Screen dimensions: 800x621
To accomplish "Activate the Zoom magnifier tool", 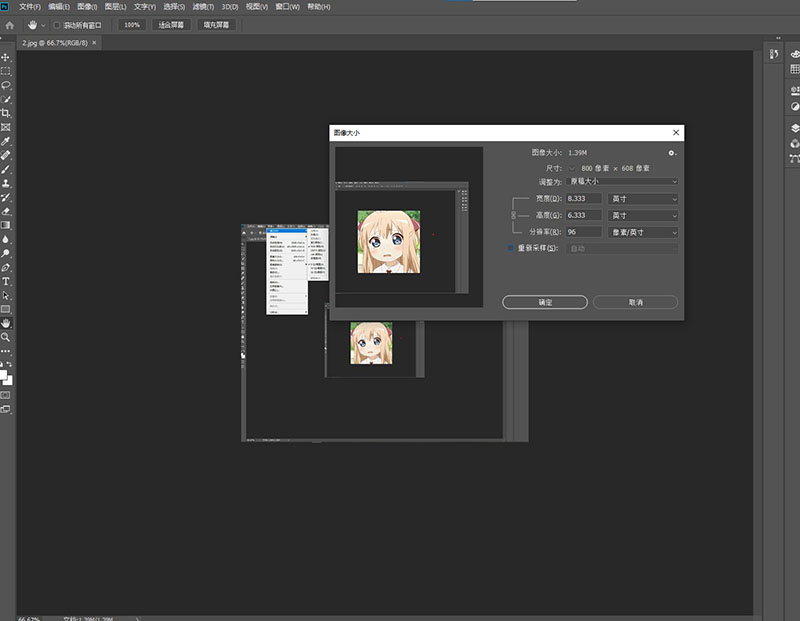I will (6, 338).
